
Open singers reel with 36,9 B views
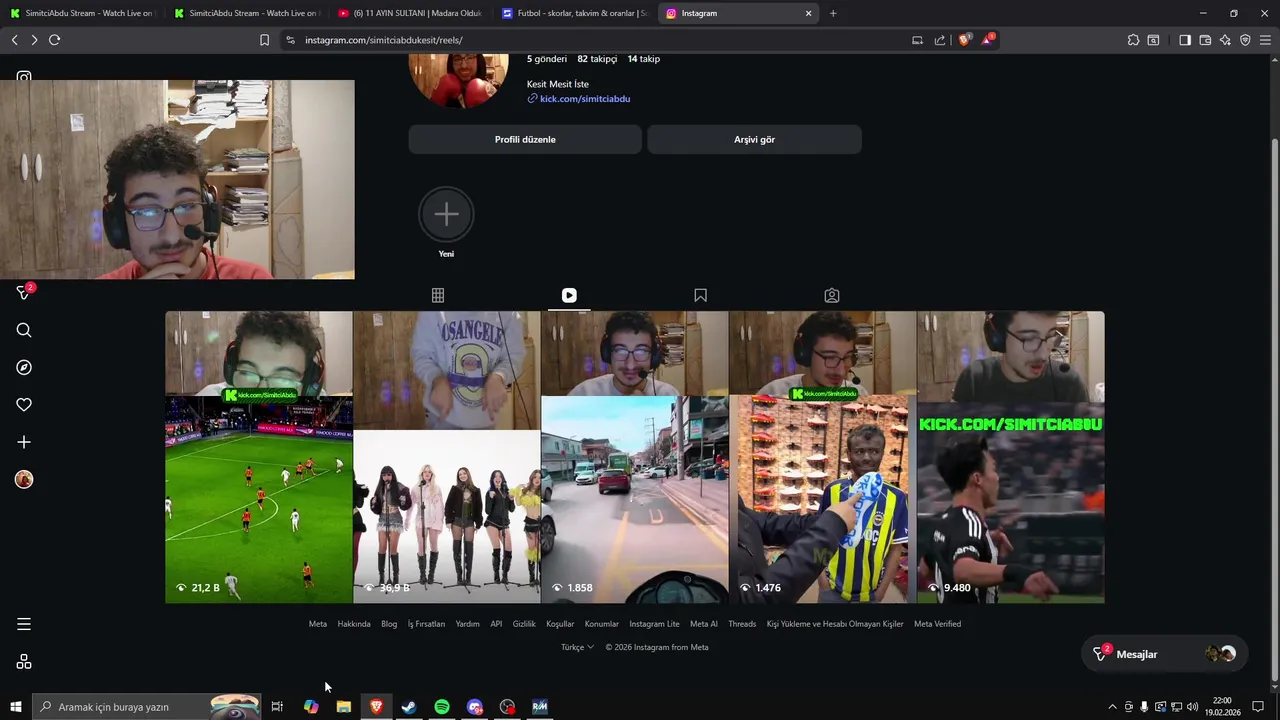(x=447, y=457)
